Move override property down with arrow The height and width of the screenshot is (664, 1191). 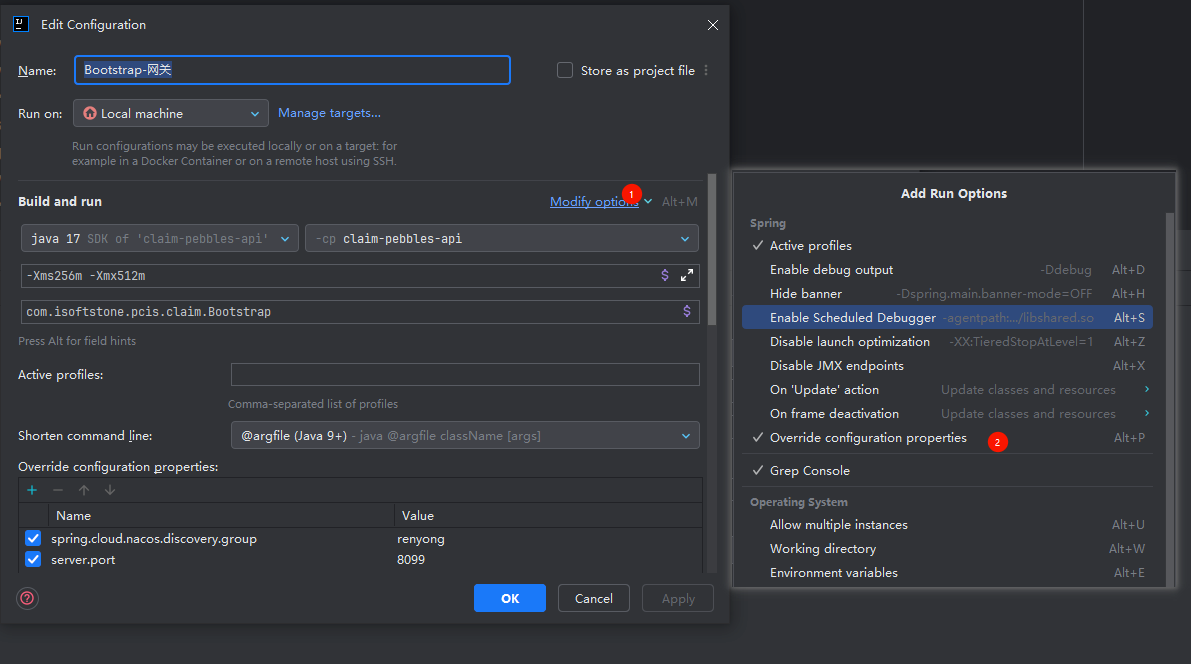[110, 490]
